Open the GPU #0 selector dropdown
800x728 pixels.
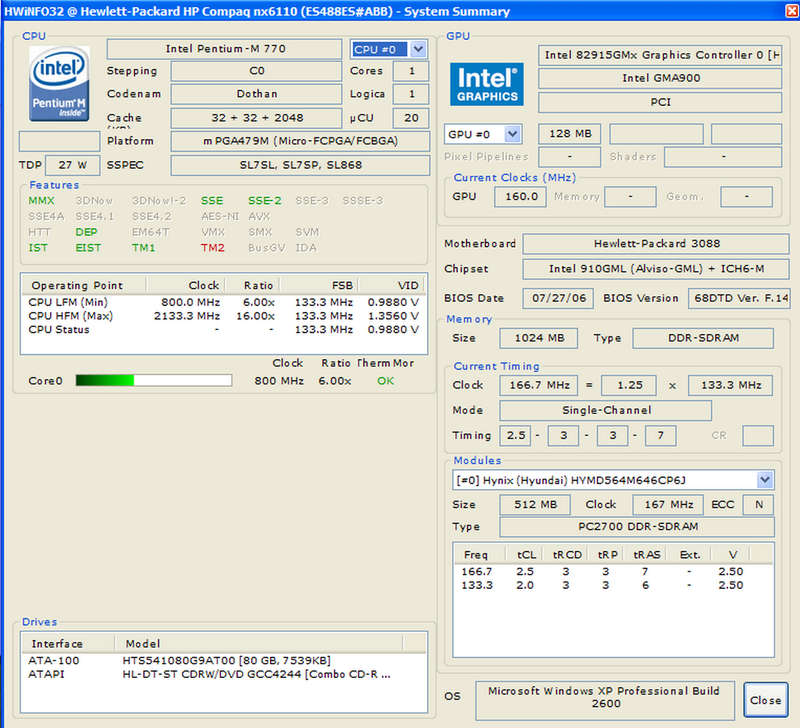[x=512, y=134]
